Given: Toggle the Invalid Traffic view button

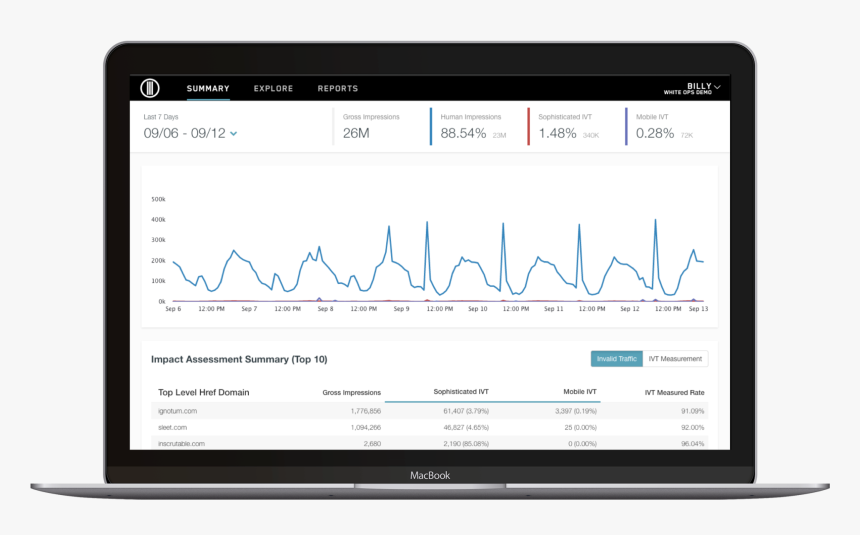Looking at the screenshot, I should [x=616, y=359].
